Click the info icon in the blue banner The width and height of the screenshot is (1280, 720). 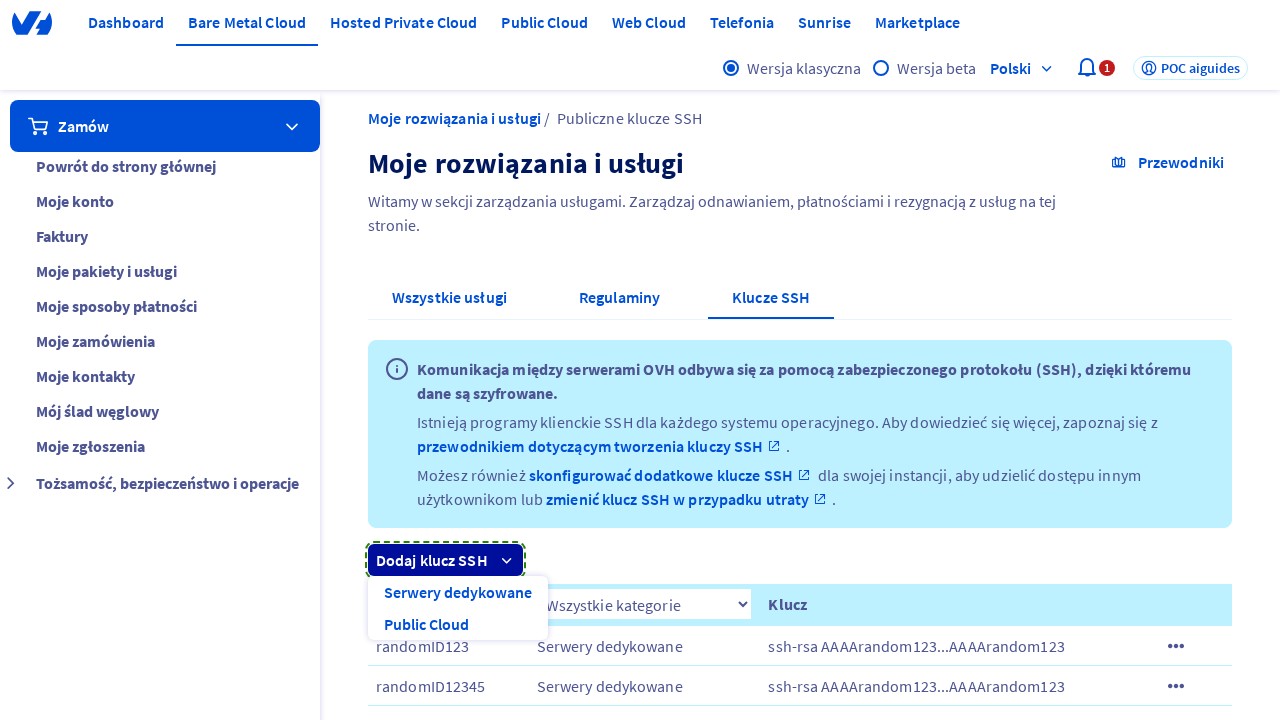(x=397, y=369)
